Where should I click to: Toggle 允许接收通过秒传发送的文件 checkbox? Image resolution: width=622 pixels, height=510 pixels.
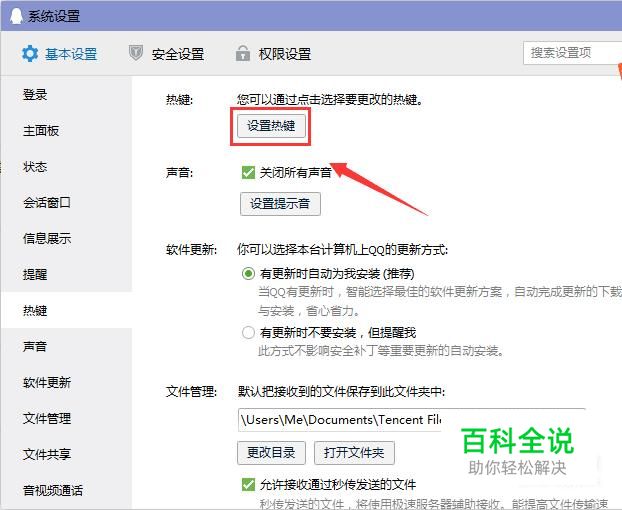[x=248, y=484]
